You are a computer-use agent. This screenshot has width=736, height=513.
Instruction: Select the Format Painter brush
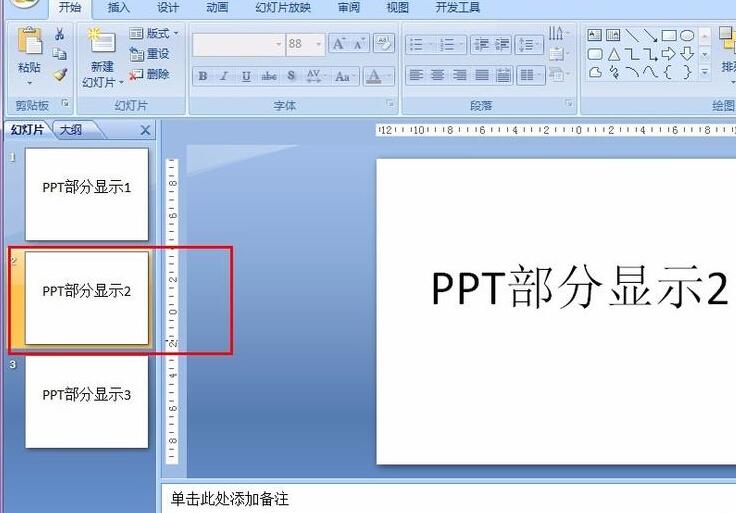click(60, 74)
